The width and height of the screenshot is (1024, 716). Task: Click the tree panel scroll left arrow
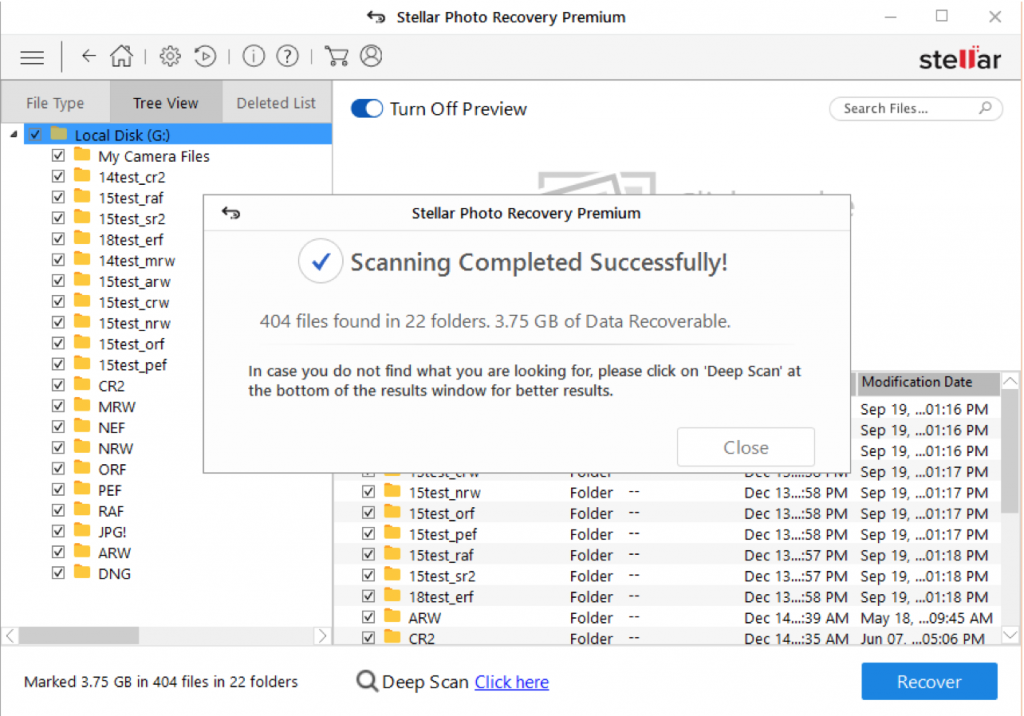10,636
